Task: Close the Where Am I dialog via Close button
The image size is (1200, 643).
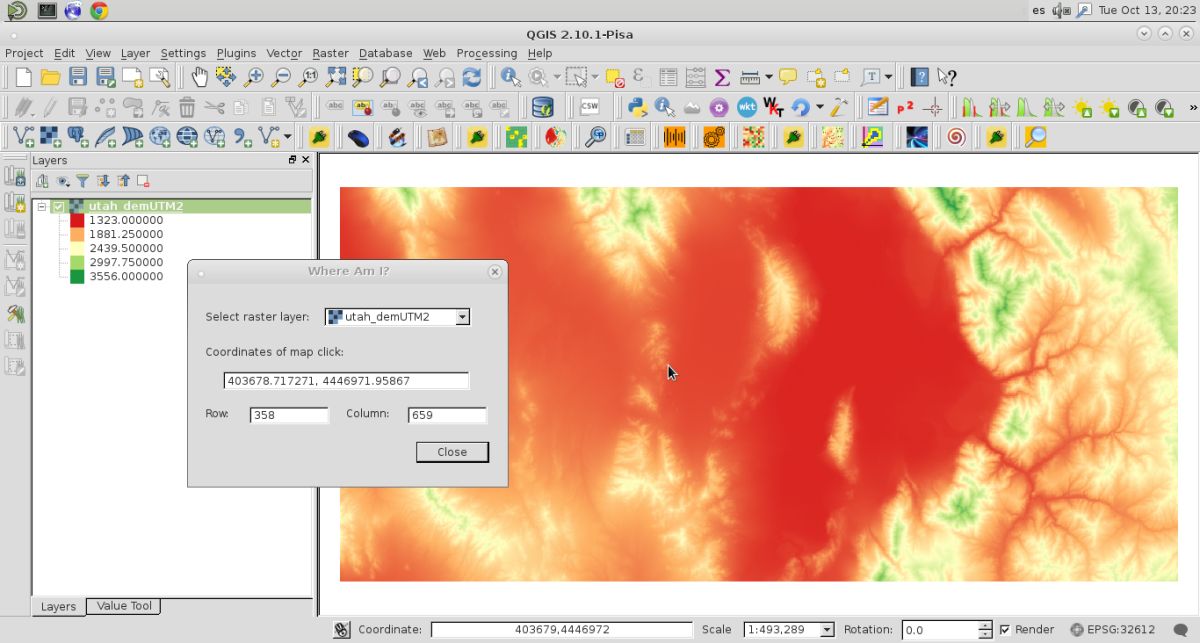Action: pyautogui.click(x=452, y=452)
